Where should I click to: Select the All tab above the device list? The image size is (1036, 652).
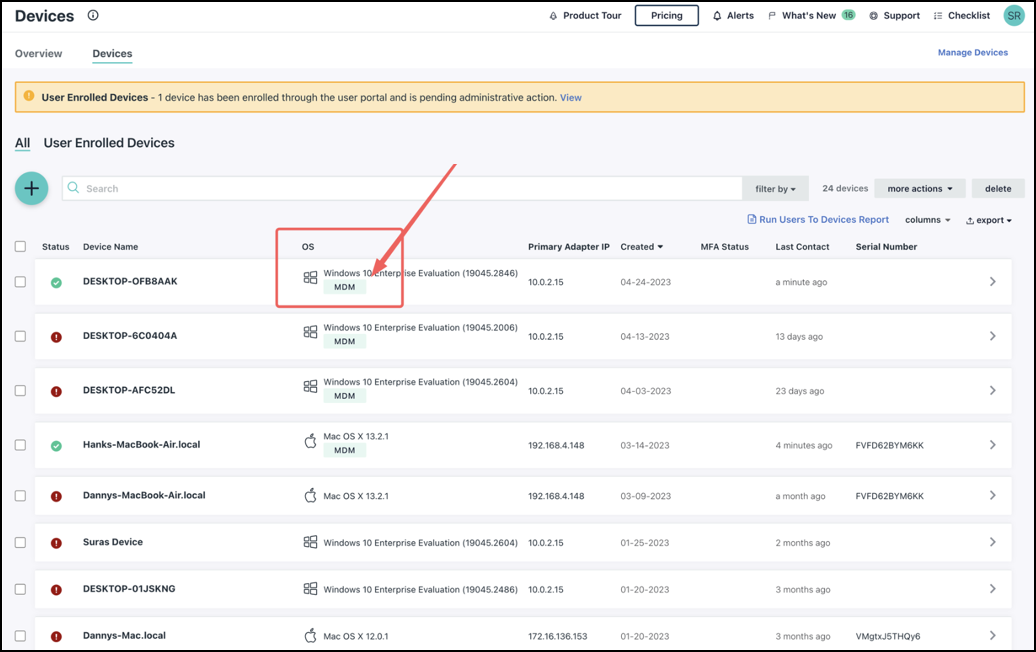click(22, 143)
